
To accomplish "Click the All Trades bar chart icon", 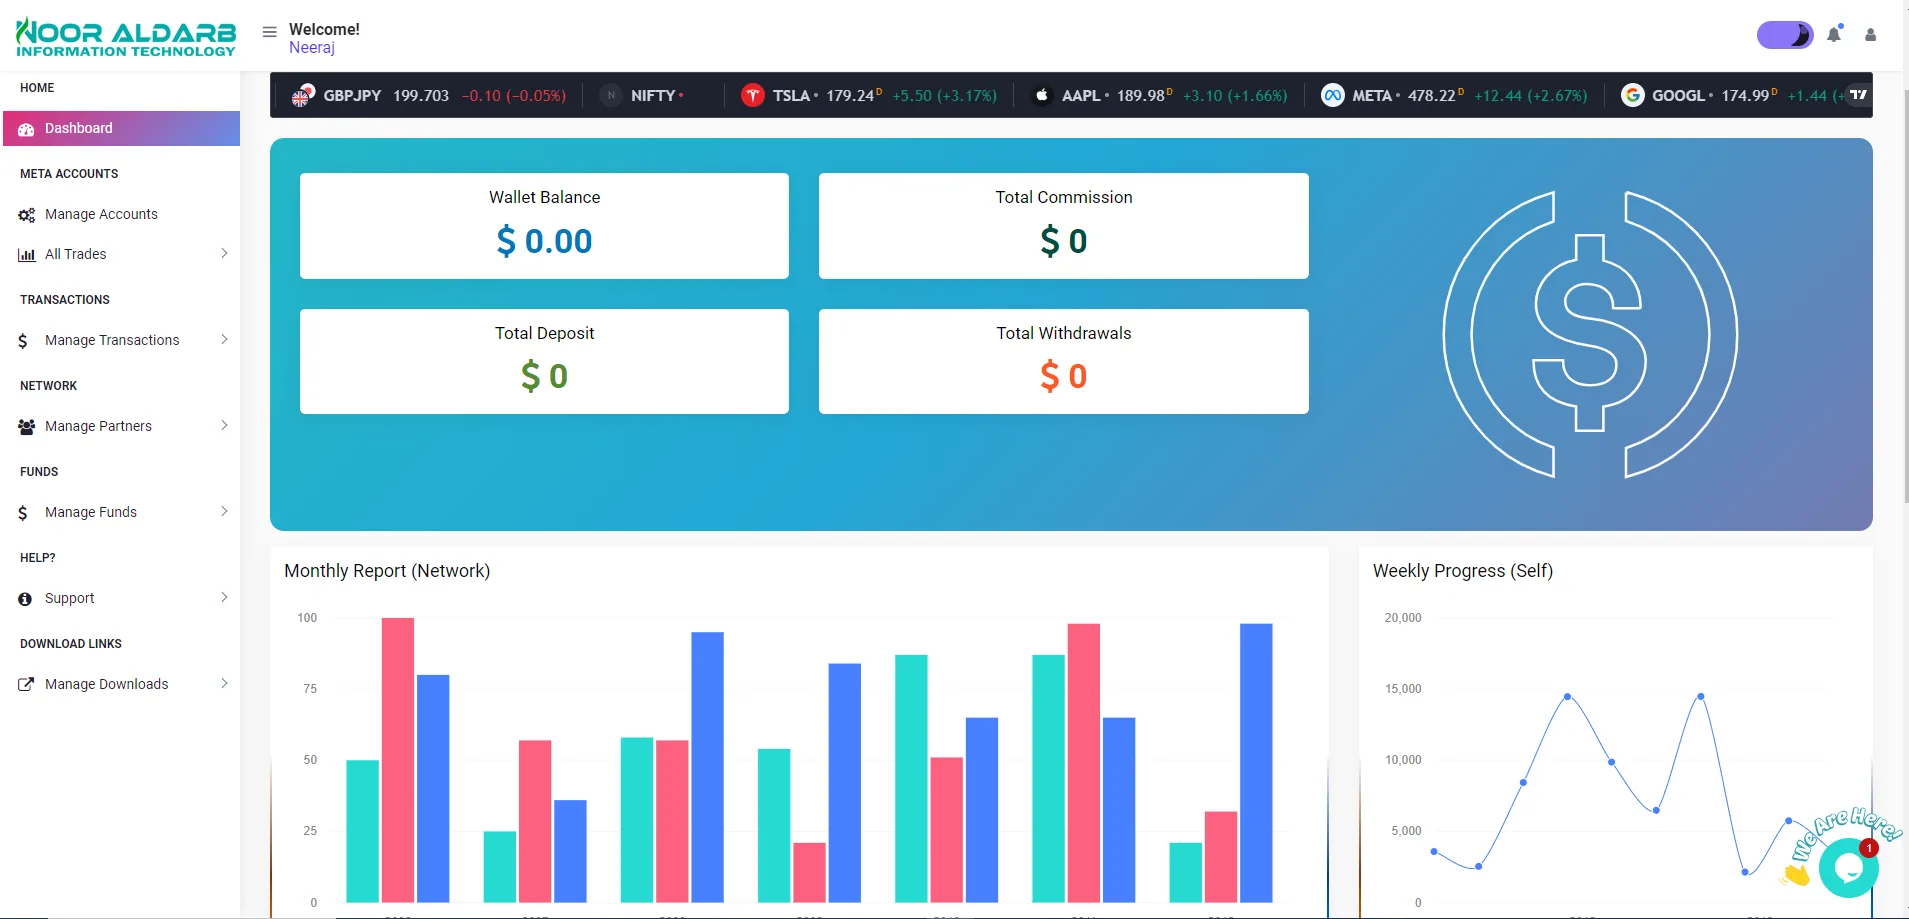I will (x=25, y=254).
